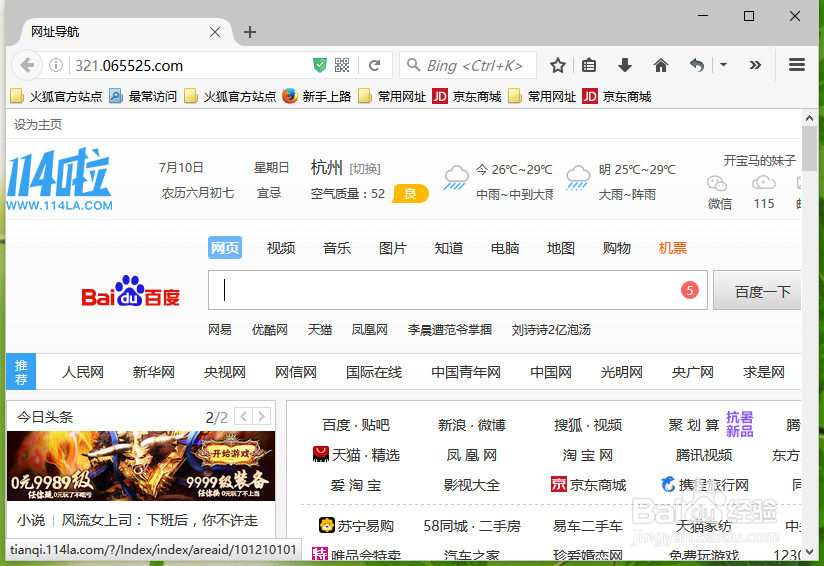
Task: Click the red 5 badge in search box
Action: pos(689,290)
